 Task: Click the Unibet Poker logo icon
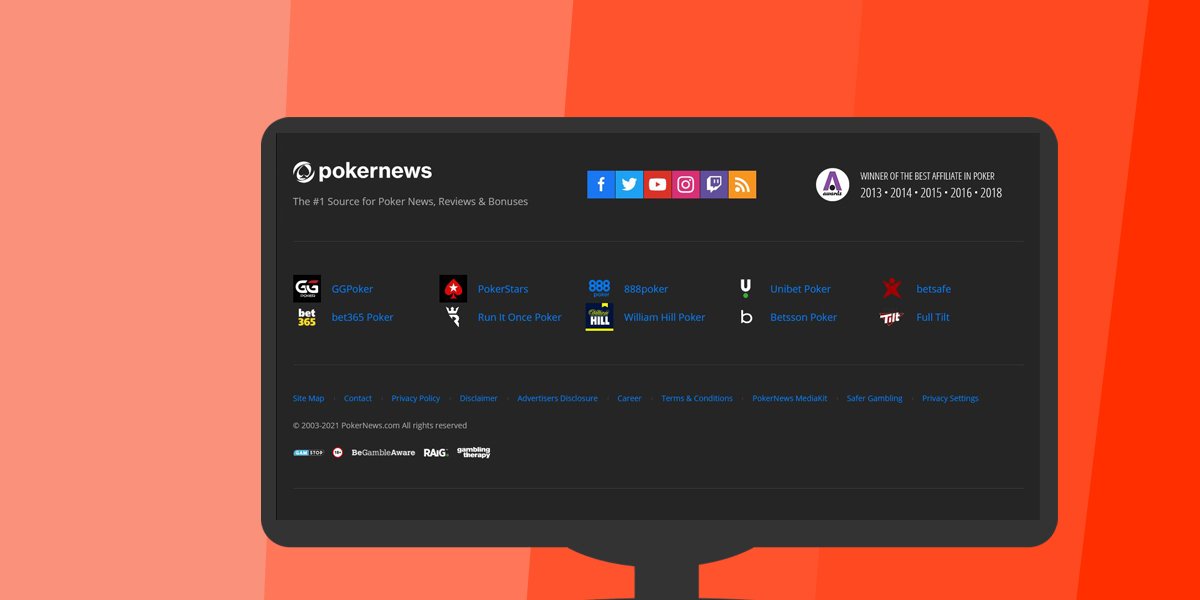(745, 288)
